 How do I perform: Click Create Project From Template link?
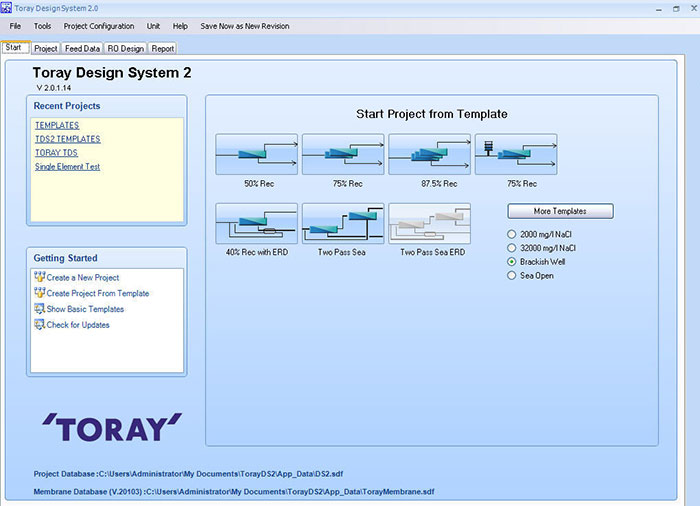tap(98, 293)
